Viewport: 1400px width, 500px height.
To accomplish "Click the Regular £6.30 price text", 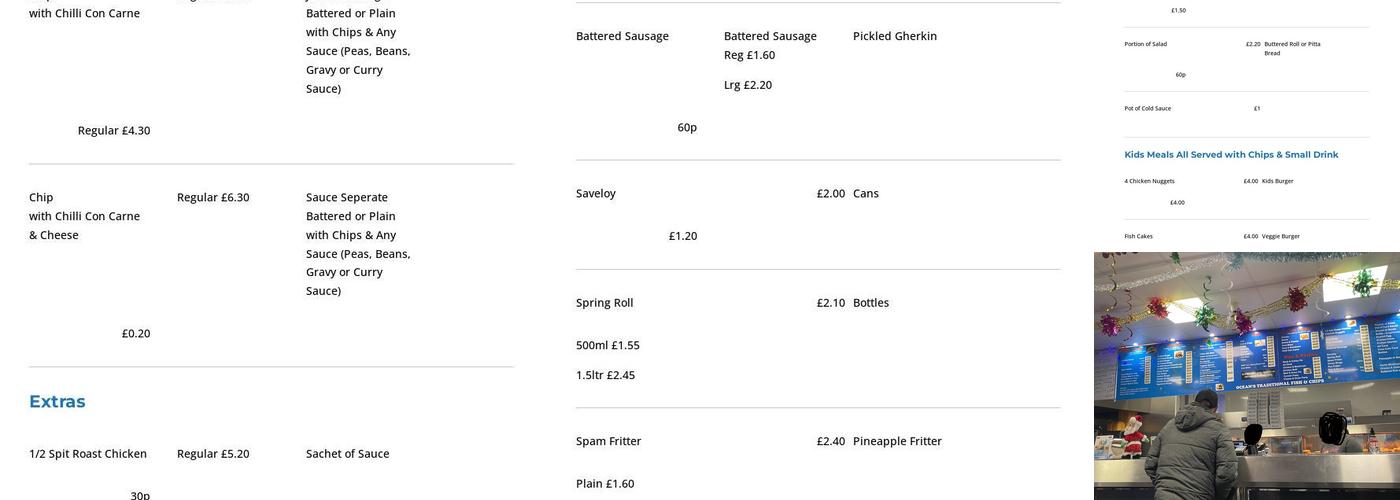I will (x=213, y=198).
